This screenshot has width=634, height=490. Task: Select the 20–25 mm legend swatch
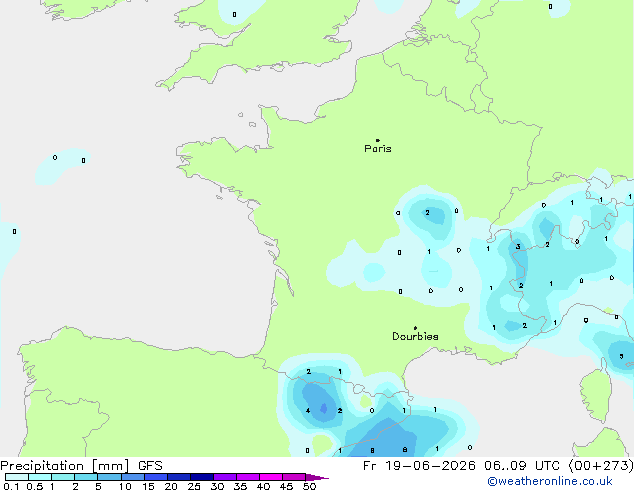(179, 477)
